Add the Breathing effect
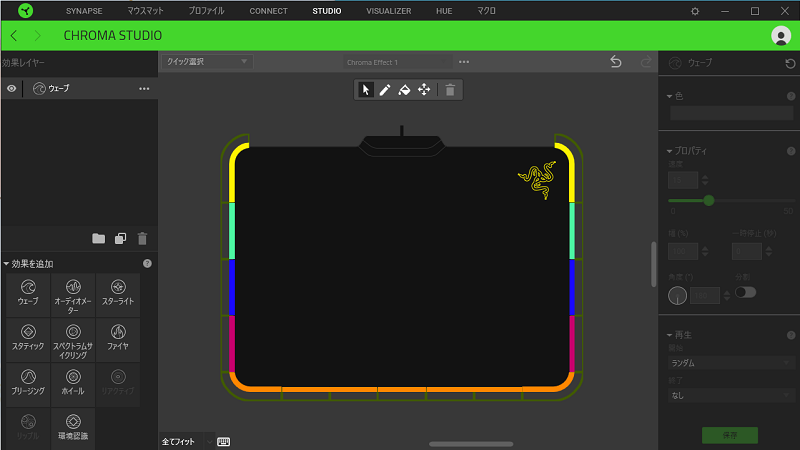Viewport: 800px width, 450px height. [28, 385]
